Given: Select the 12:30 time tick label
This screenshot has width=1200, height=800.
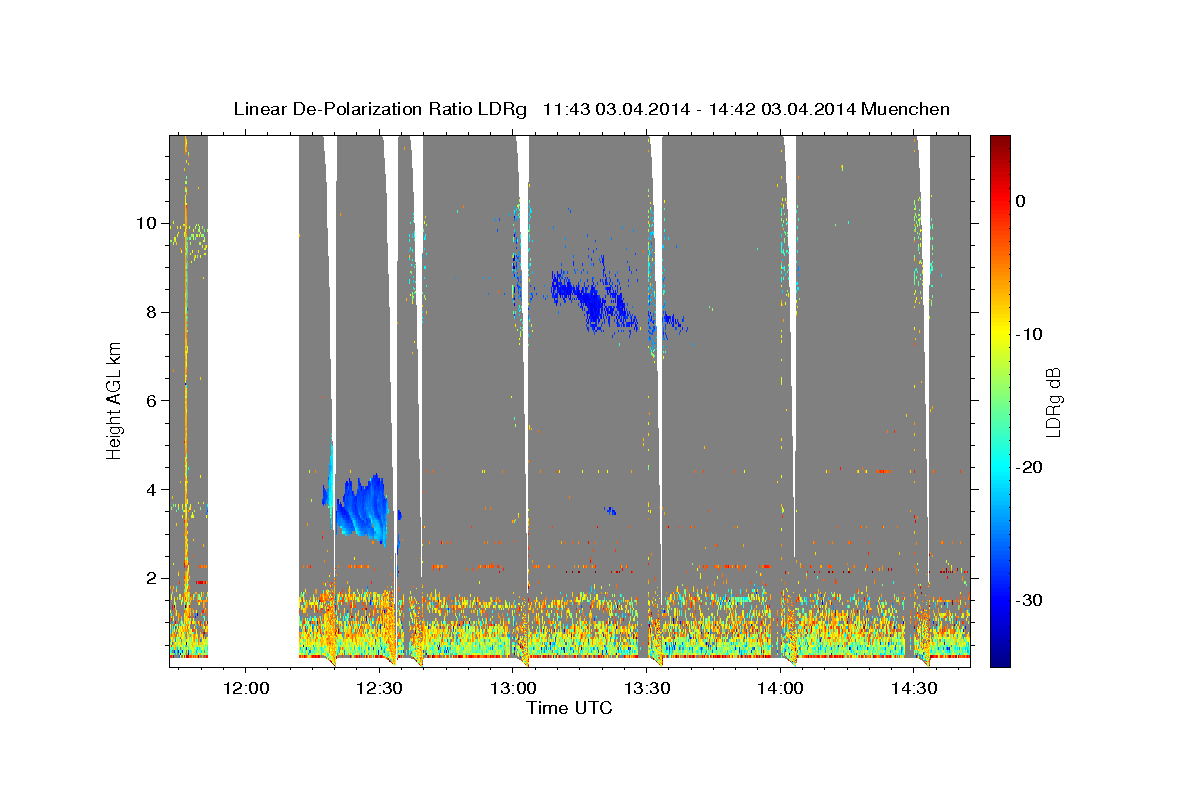Looking at the screenshot, I should (379, 688).
